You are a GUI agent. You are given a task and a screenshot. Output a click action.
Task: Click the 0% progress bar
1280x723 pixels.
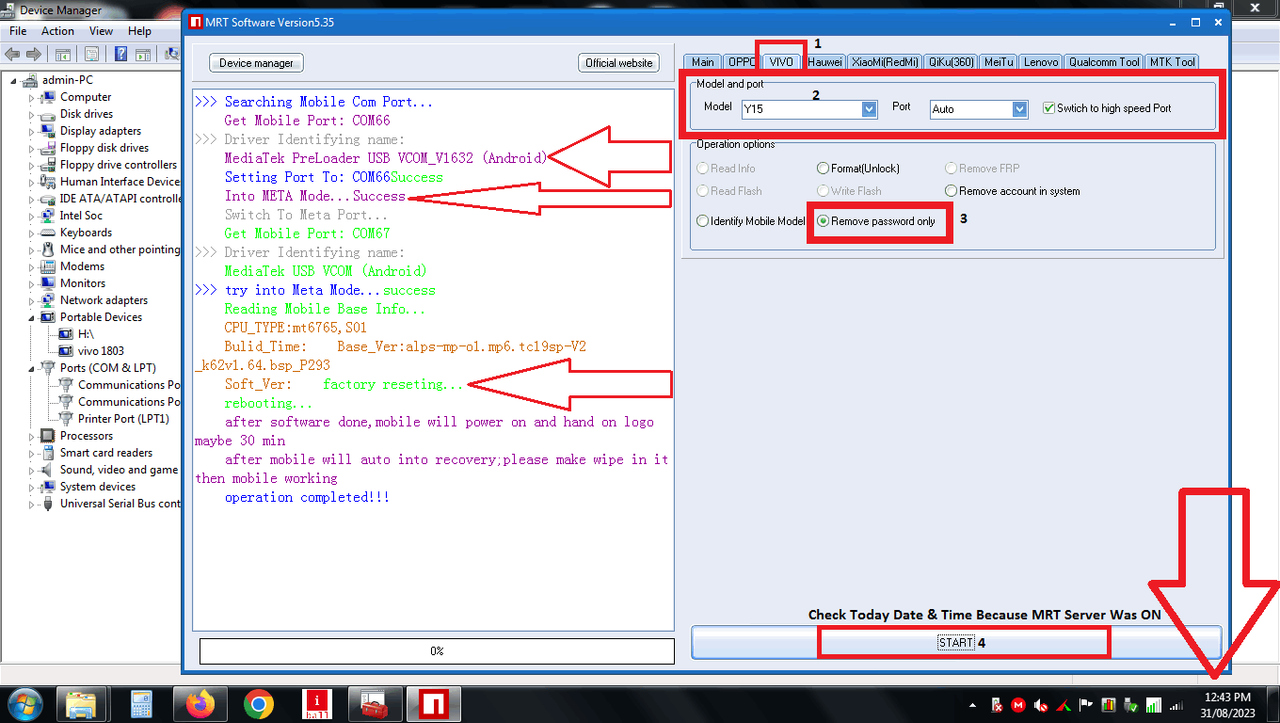pyautogui.click(x=436, y=651)
